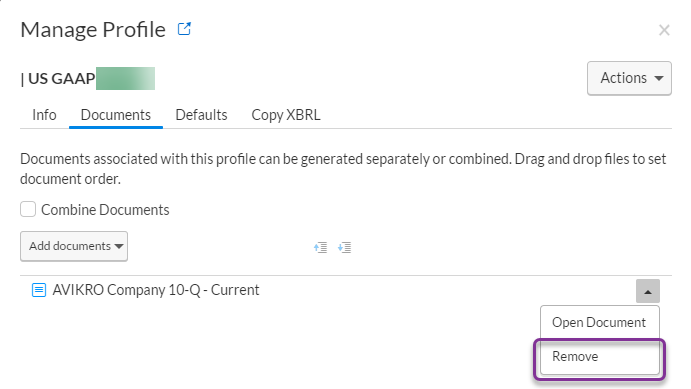The height and width of the screenshot is (389, 691).
Task: Choose Remove from the document menu
Action: (x=599, y=356)
